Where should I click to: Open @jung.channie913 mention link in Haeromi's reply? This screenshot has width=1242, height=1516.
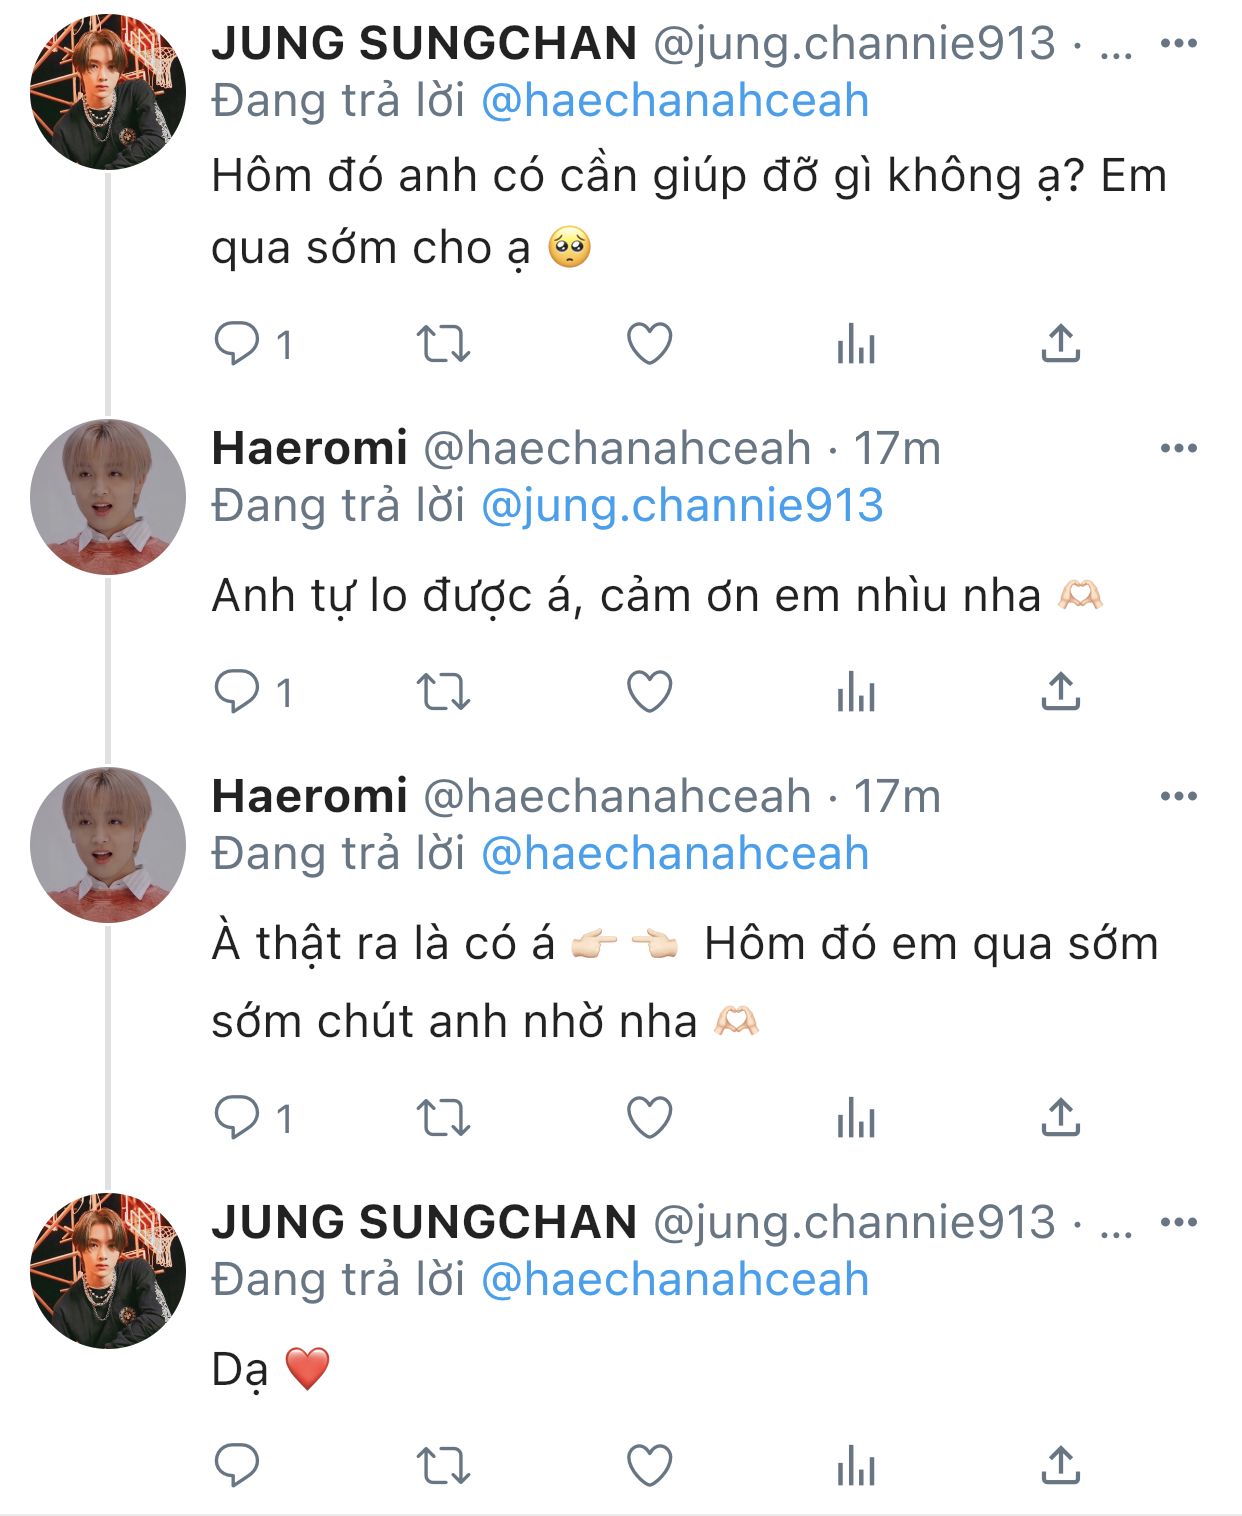click(x=682, y=505)
